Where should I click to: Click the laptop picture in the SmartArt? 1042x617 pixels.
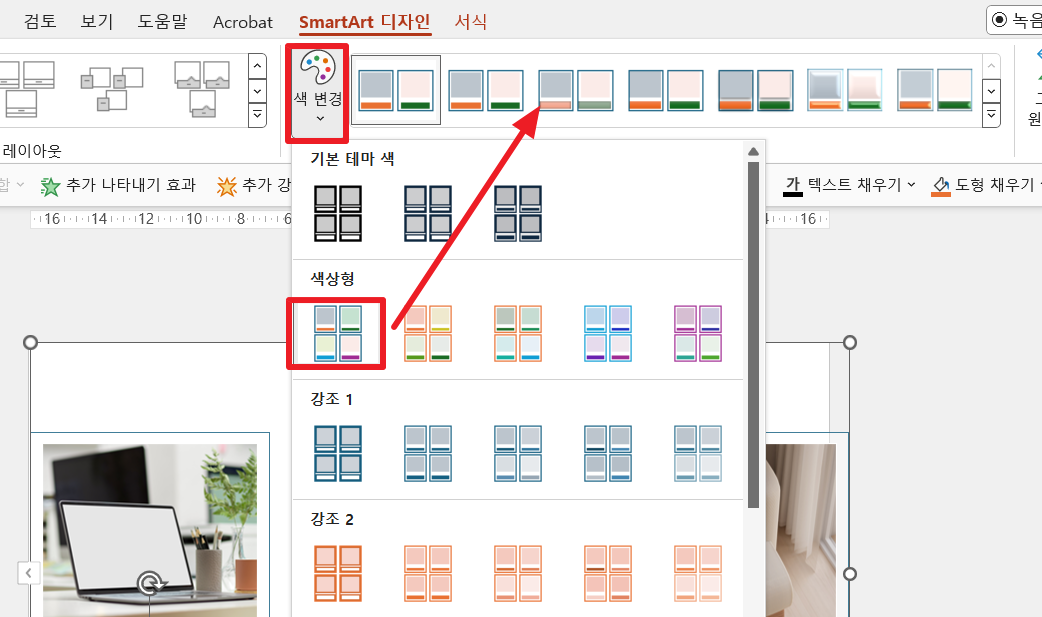pyautogui.click(x=150, y=530)
